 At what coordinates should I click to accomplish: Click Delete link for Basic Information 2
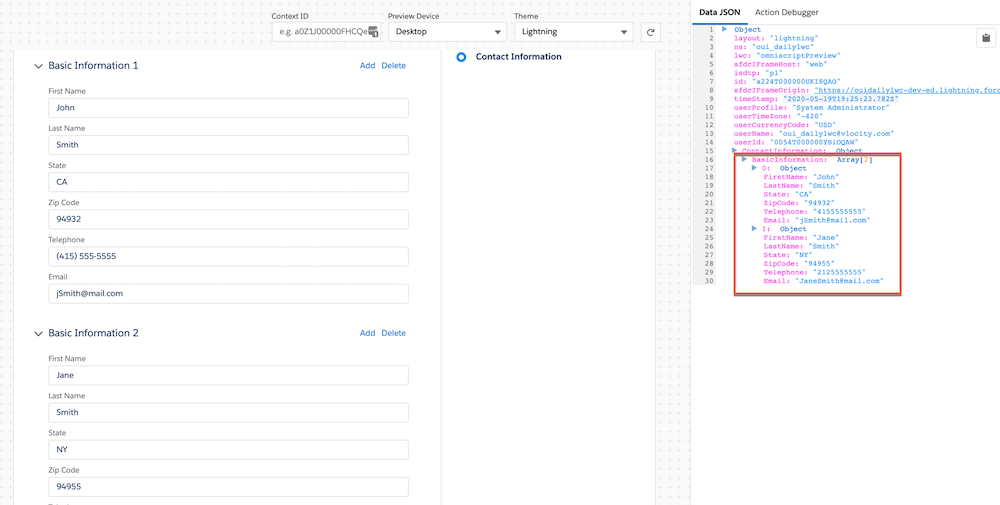(393, 333)
